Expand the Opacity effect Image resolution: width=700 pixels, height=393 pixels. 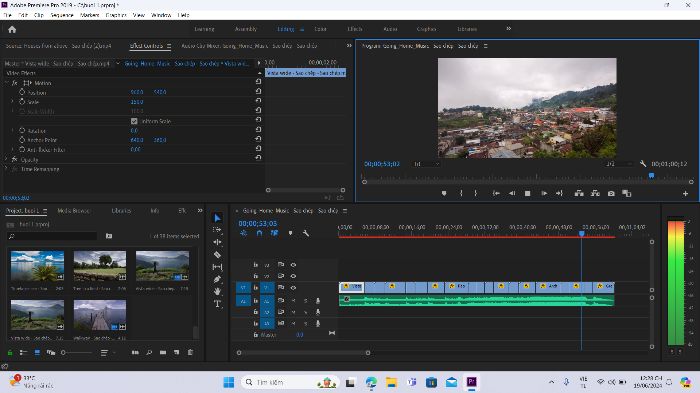[6, 159]
